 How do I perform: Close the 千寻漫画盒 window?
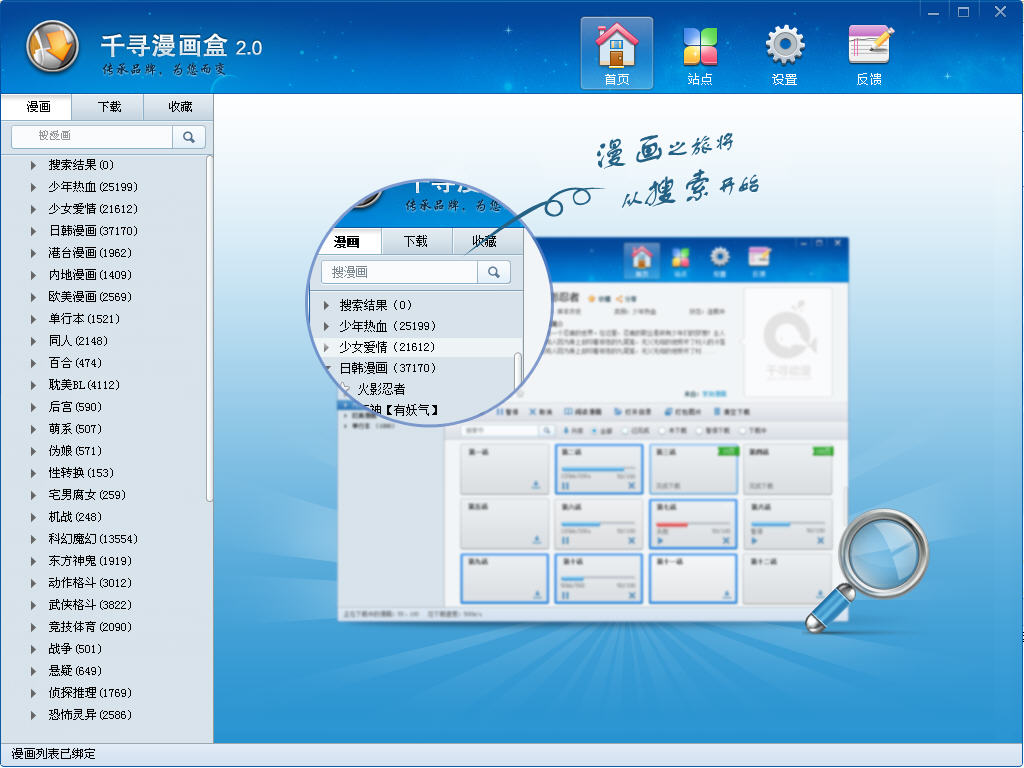click(x=1000, y=12)
